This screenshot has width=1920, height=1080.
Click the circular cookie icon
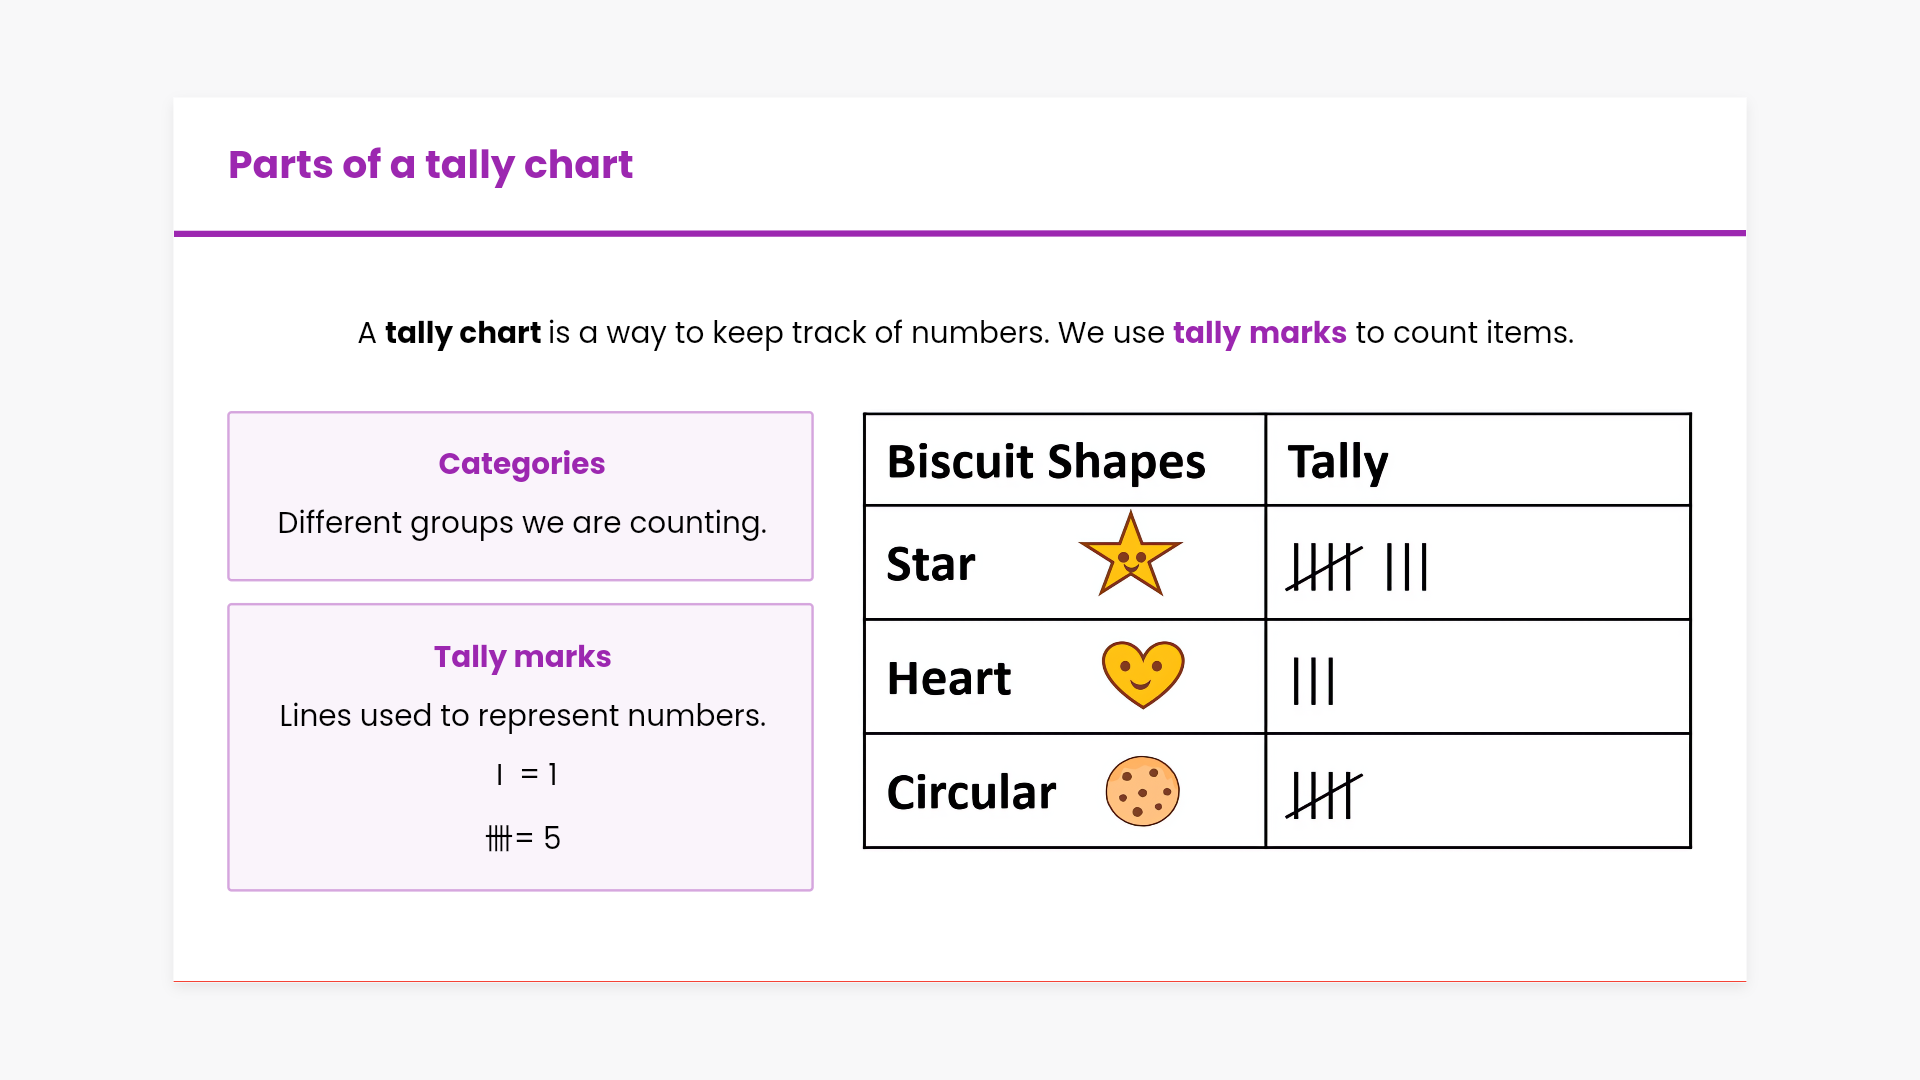pos(1142,791)
